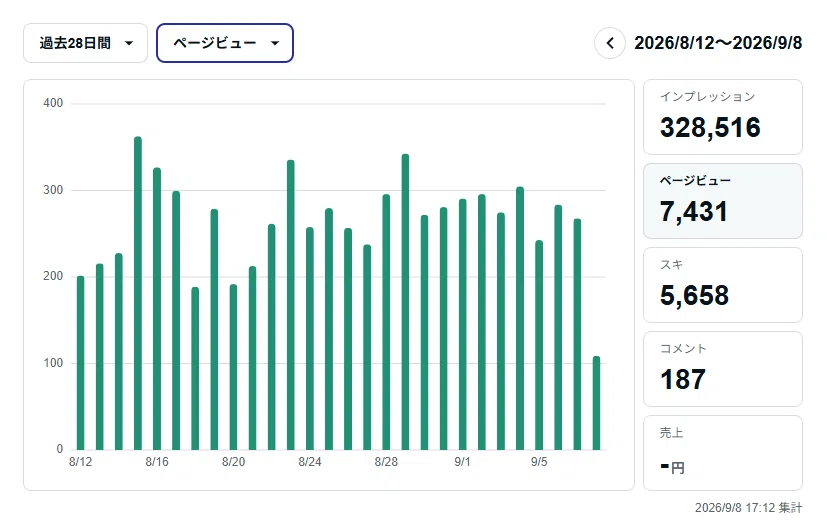
Task: Click the 400 y-axis label
Action: pyautogui.click(x=53, y=103)
